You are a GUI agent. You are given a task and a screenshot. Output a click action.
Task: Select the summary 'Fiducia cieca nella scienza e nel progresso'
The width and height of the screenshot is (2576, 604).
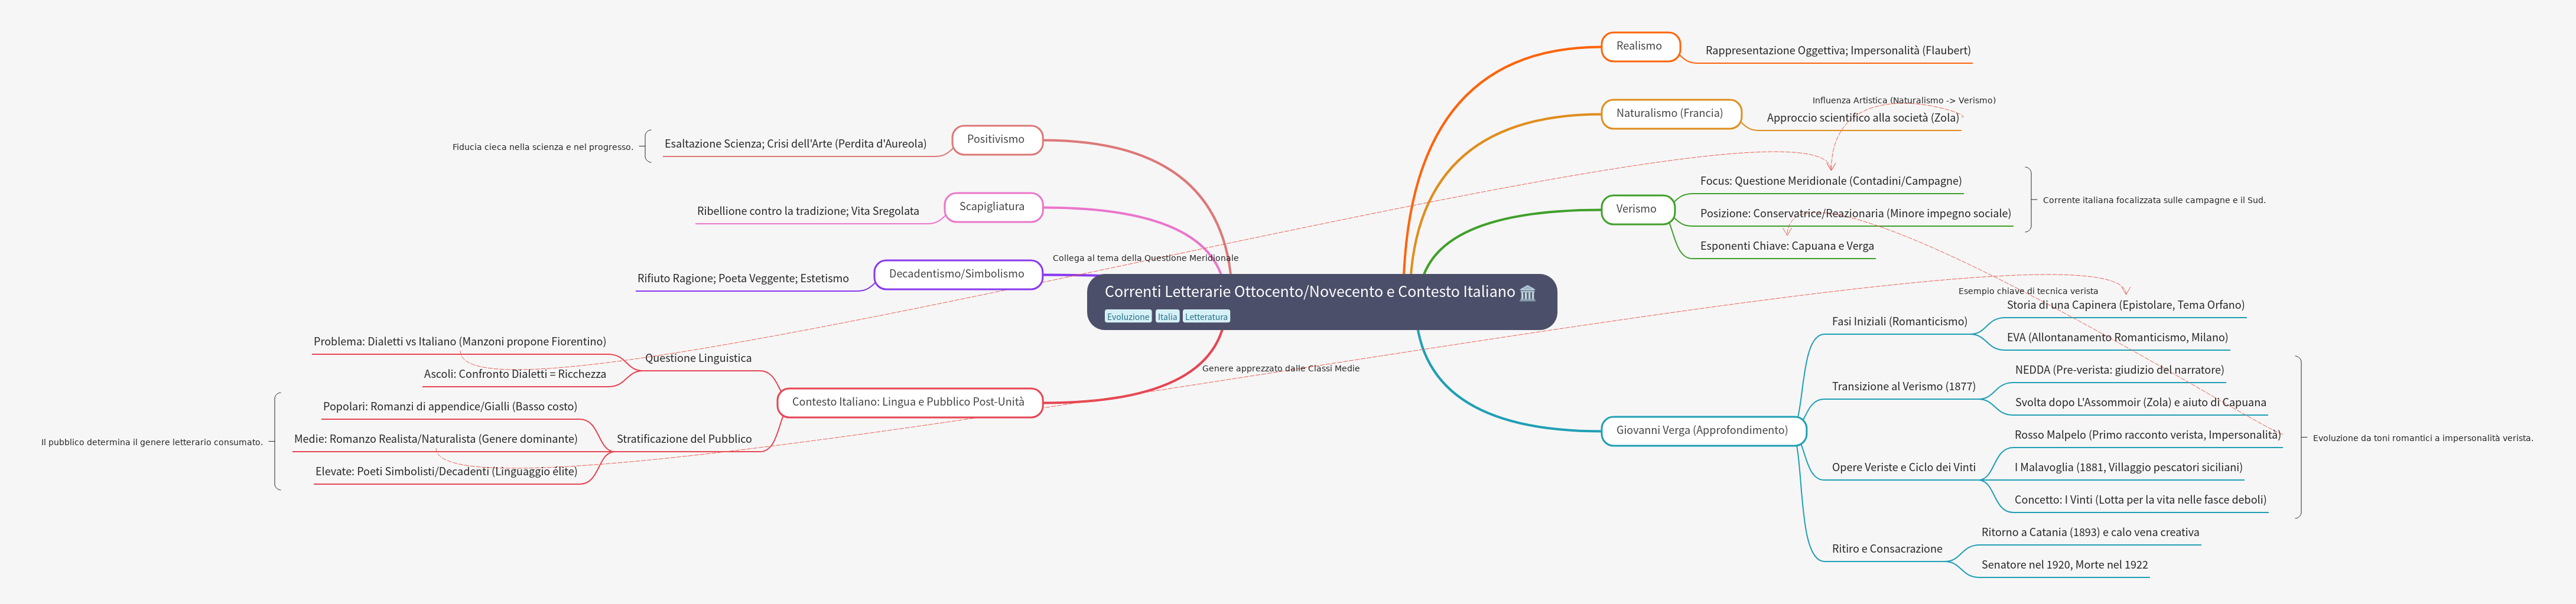pyautogui.click(x=542, y=147)
